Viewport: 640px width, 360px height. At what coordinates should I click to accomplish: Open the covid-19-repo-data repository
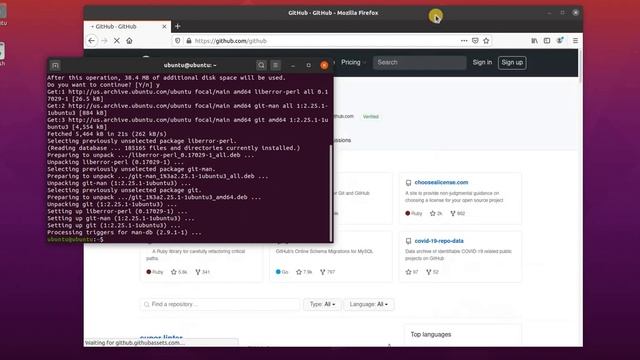point(439,241)
